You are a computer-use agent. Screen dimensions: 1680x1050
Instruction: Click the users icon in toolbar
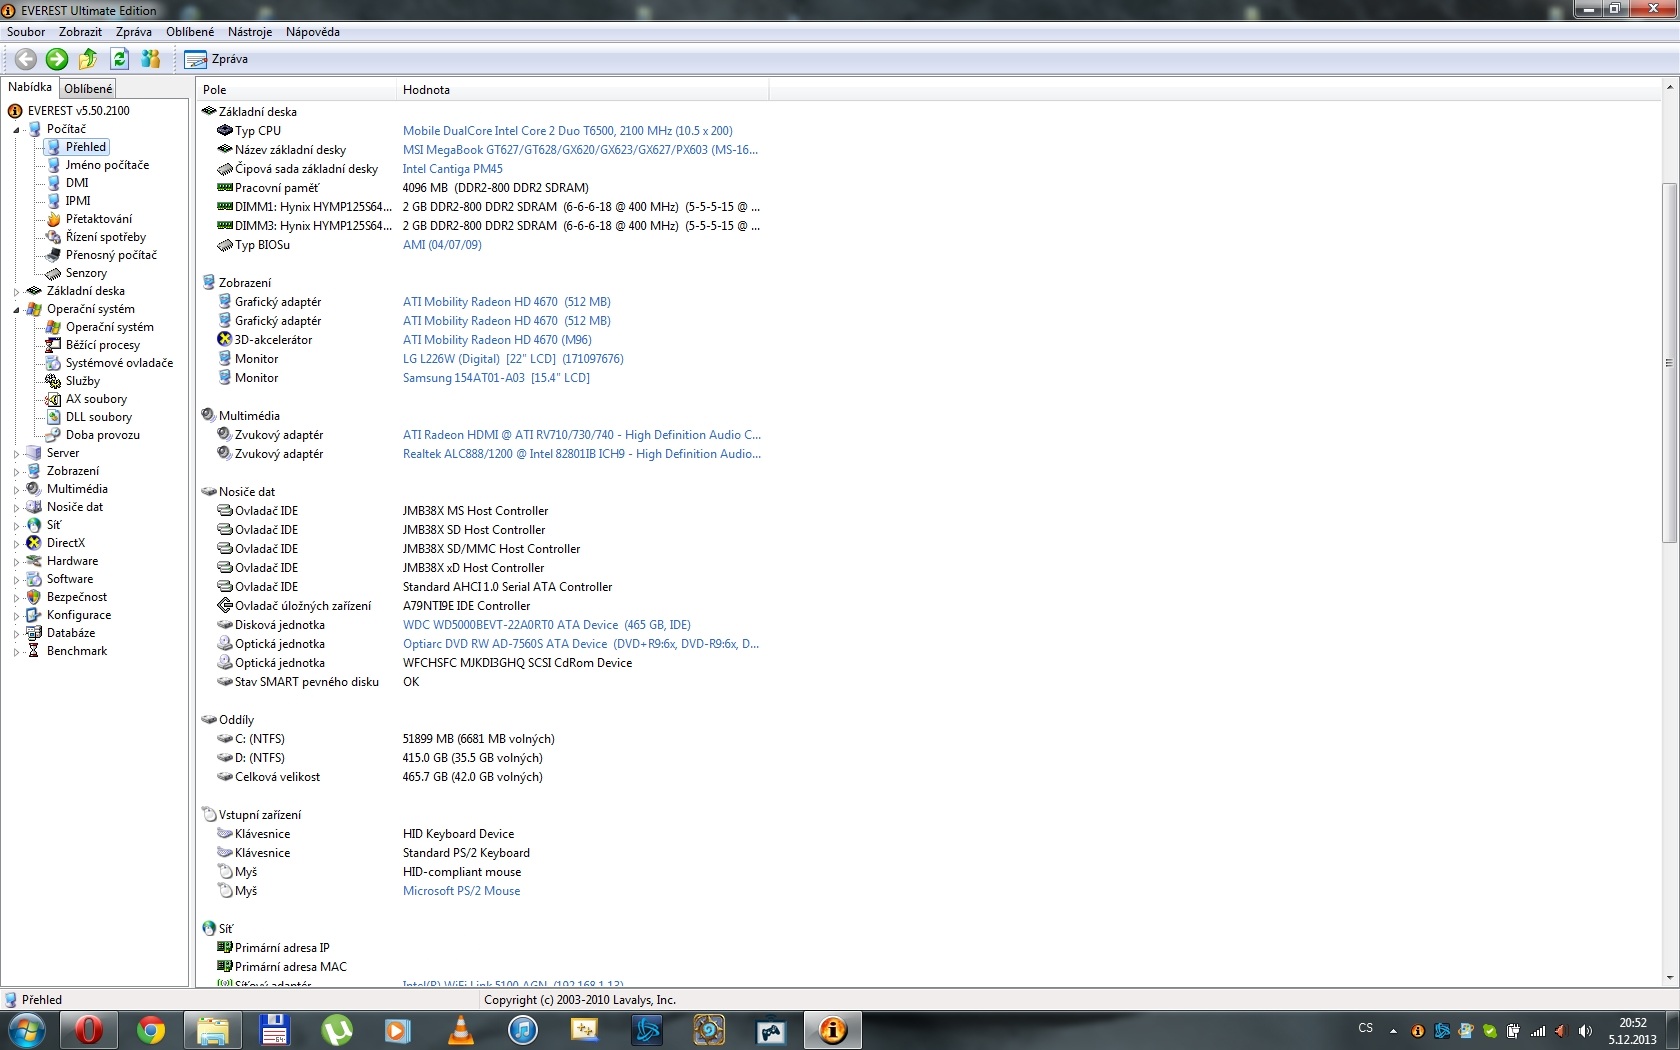point(151,59)
